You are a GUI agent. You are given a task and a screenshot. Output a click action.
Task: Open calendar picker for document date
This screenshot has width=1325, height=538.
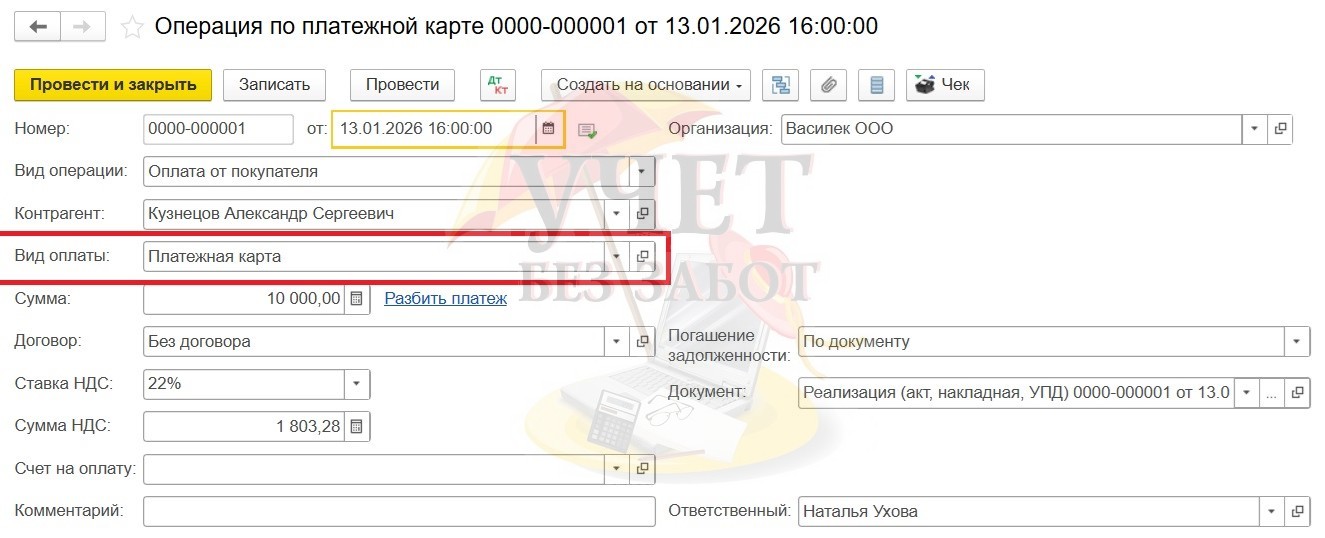(x=548, y=129)
